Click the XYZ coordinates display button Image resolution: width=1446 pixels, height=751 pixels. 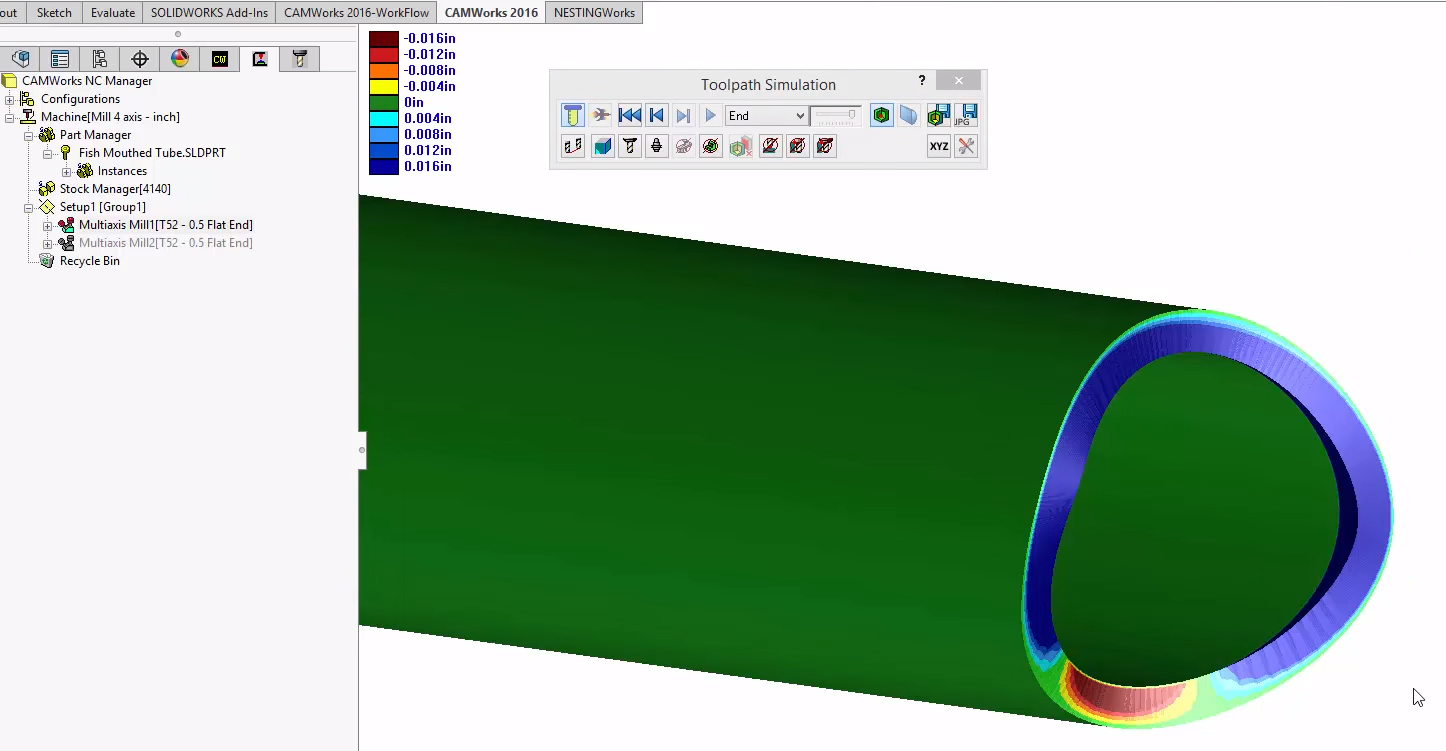[x=938, y=146]
